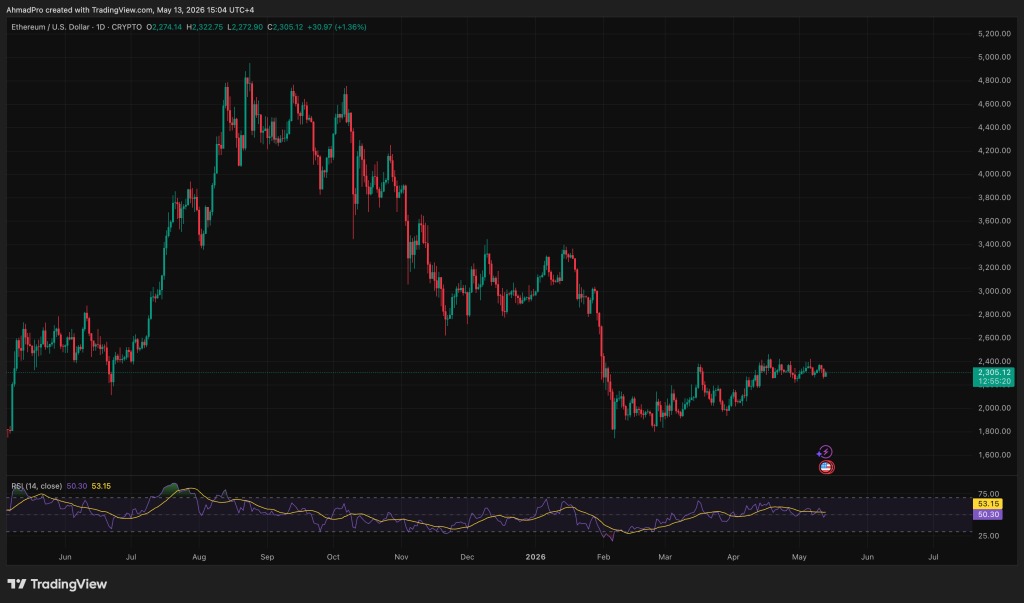Select the Ethereum / U.S. Dollar symbol title

point(76,27)
